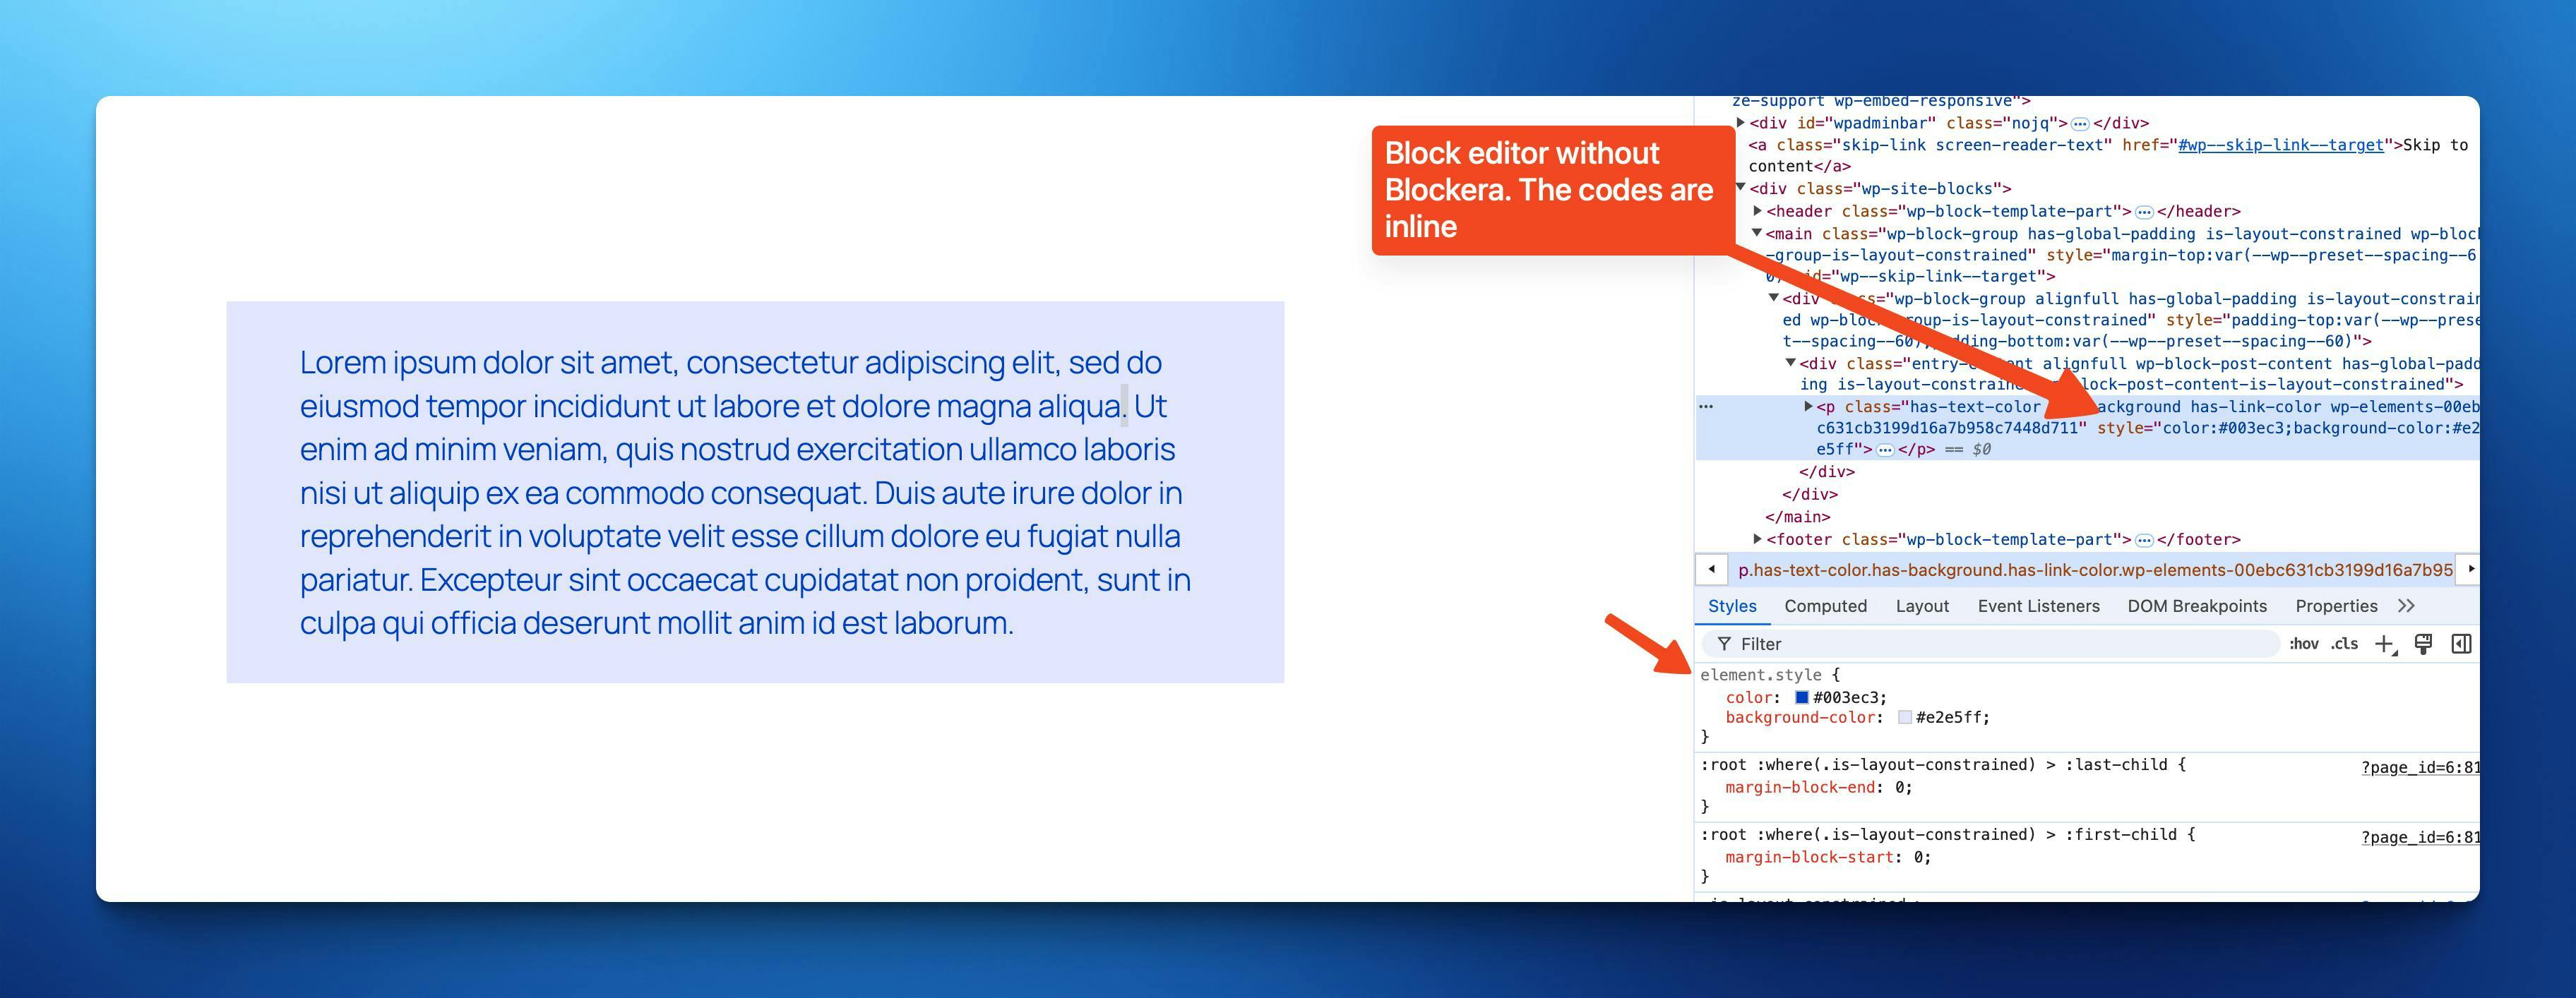Image resolution: width=2576 pixels, height=998 pixels.
Task: Open the Event Listeners tab
Action: (2038, 606)
